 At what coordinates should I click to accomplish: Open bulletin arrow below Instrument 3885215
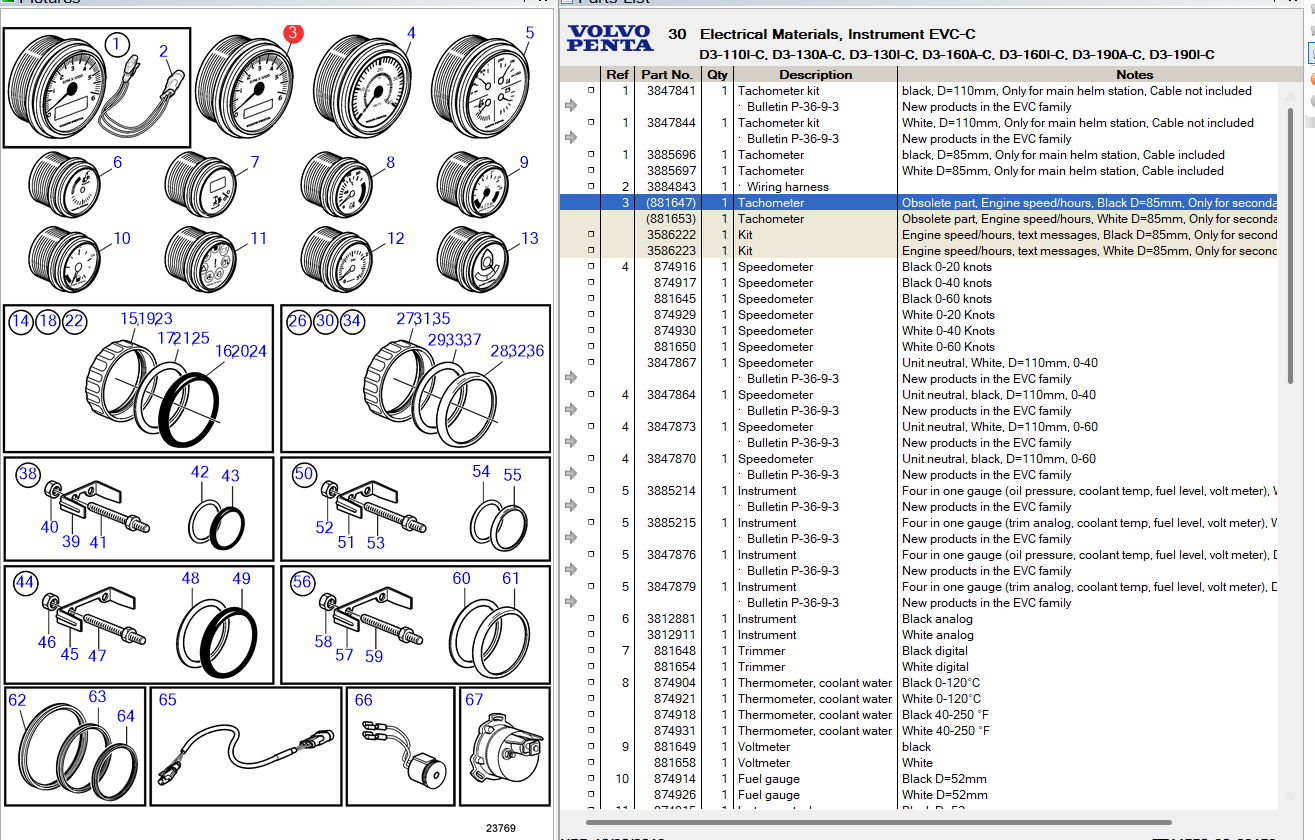coord(571,538)
